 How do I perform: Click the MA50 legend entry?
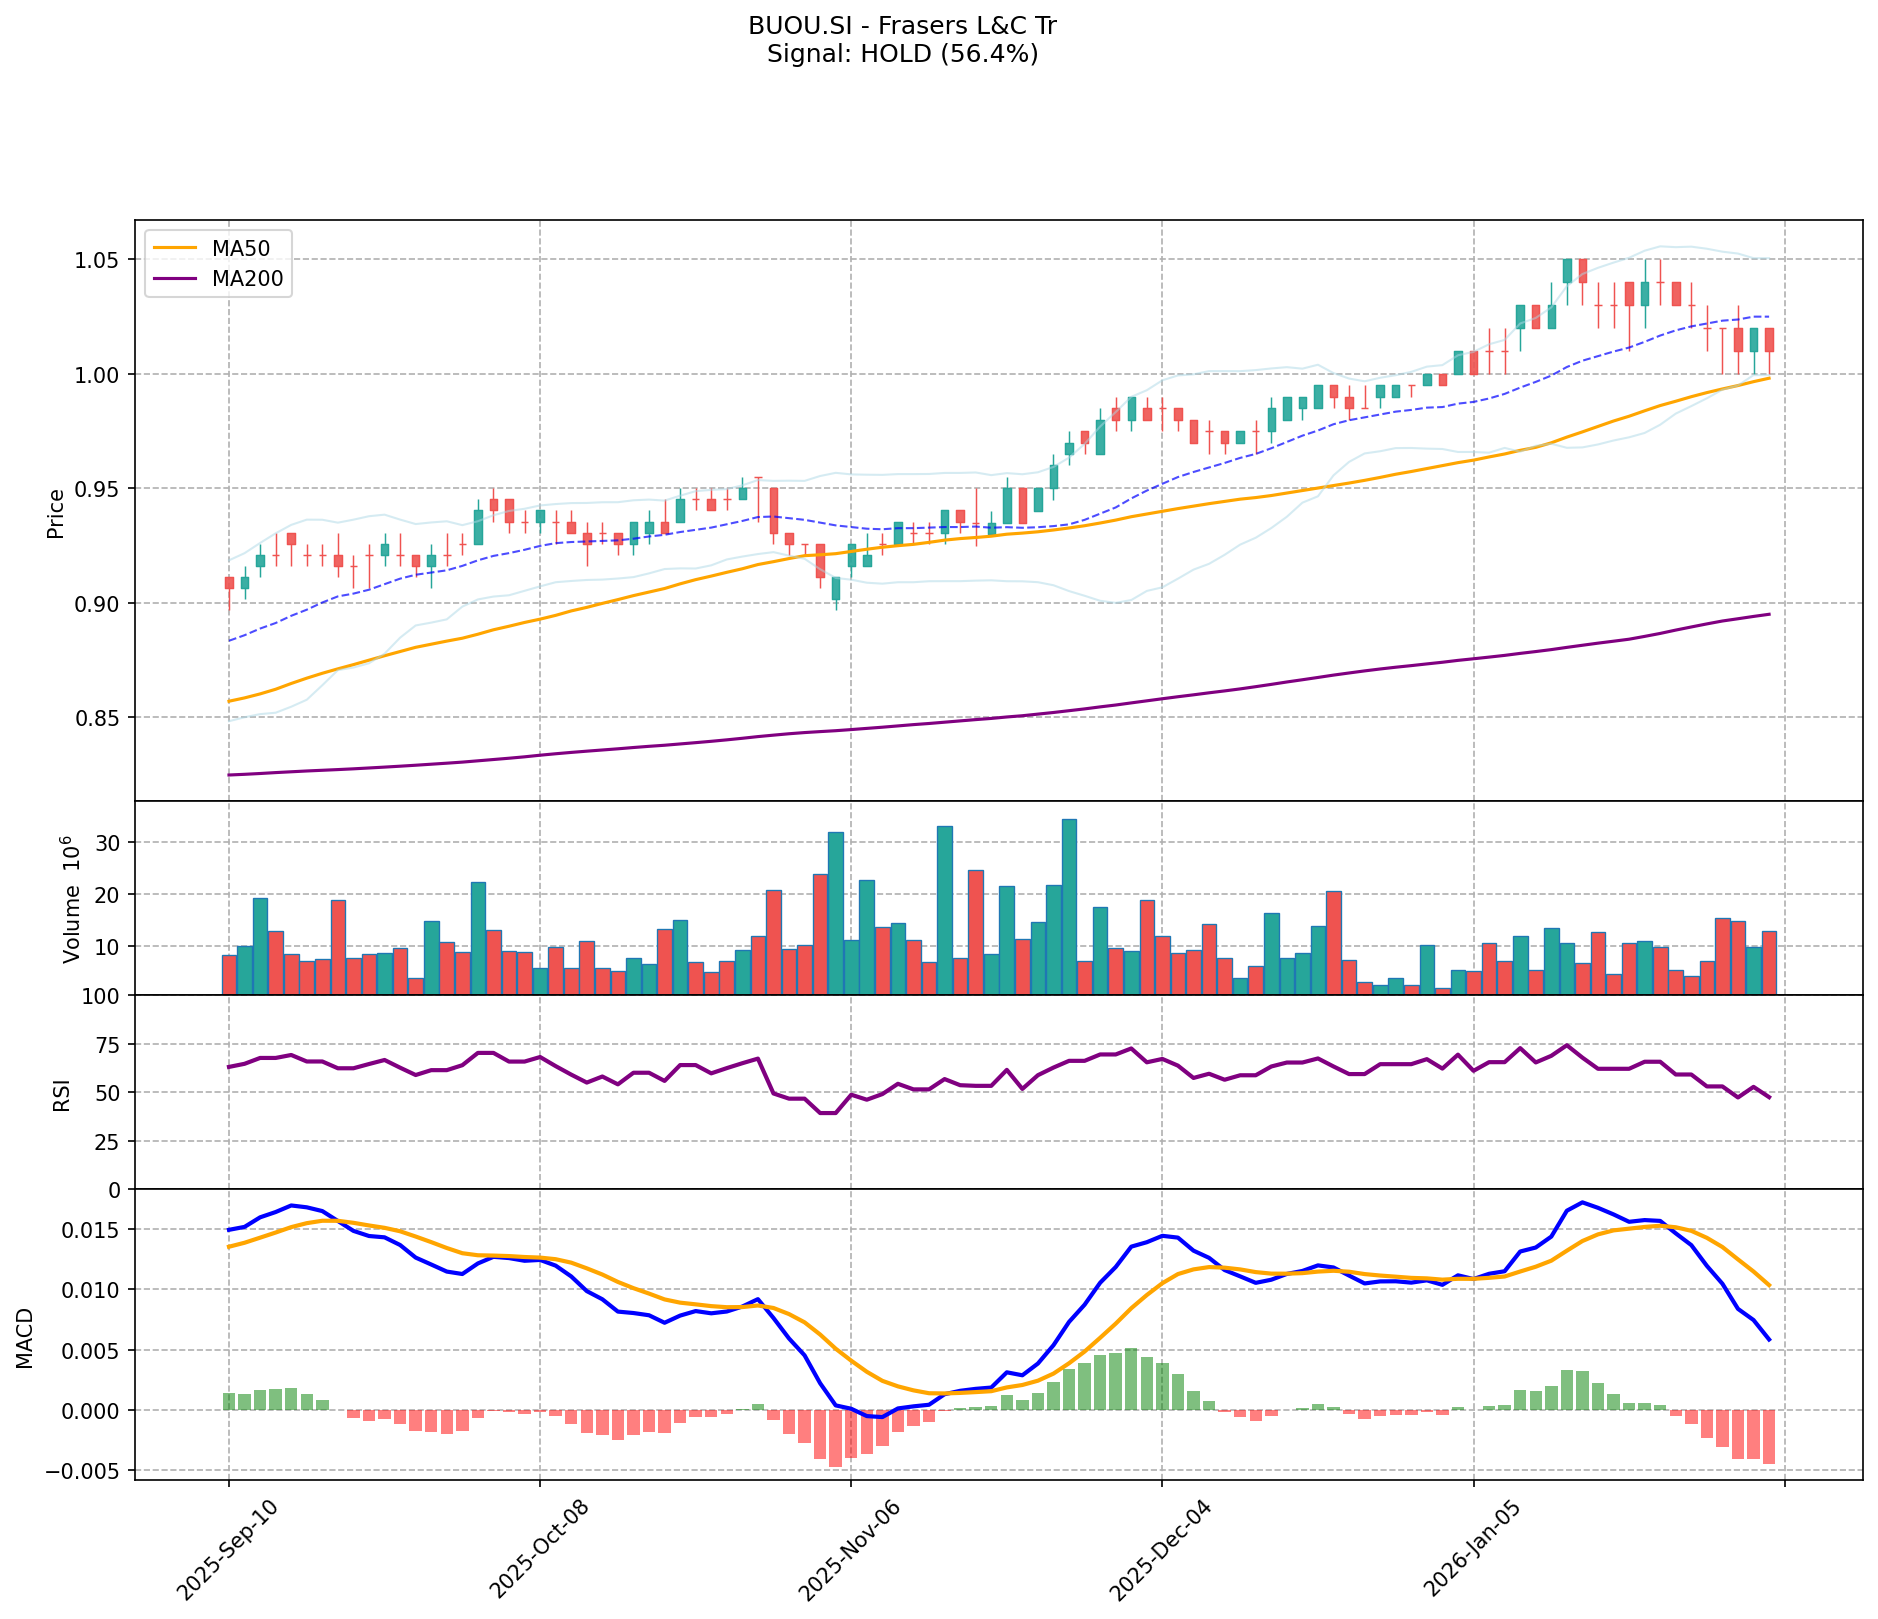tap(239, 247)
